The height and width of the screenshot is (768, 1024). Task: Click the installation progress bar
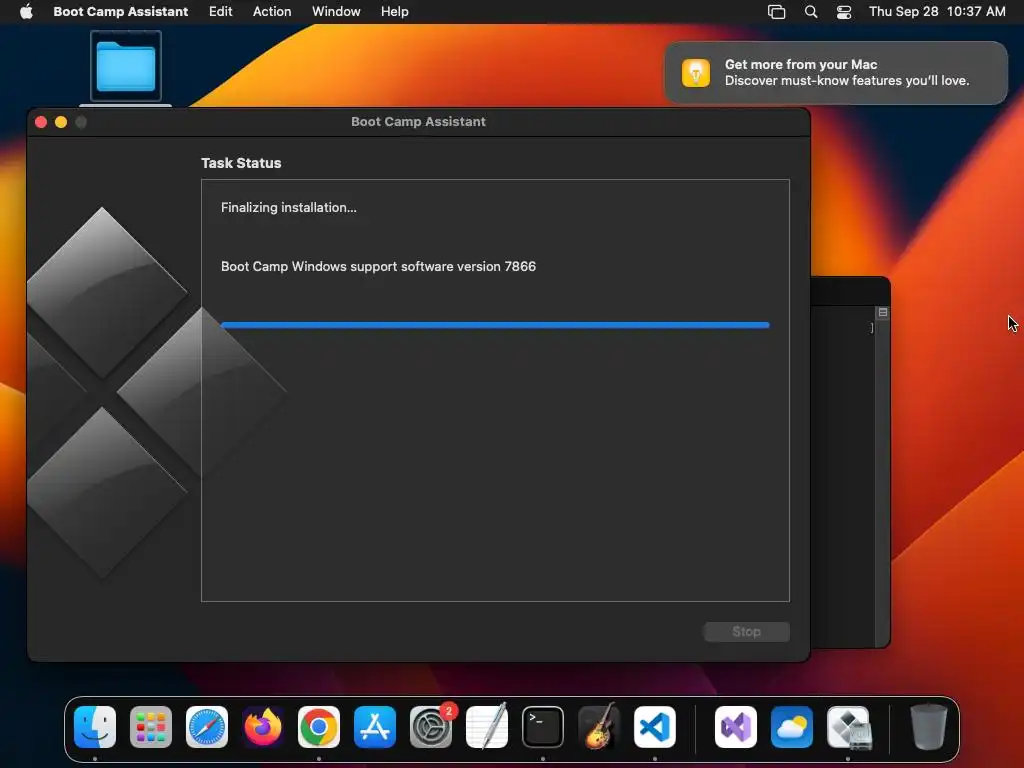click(495, 325)
